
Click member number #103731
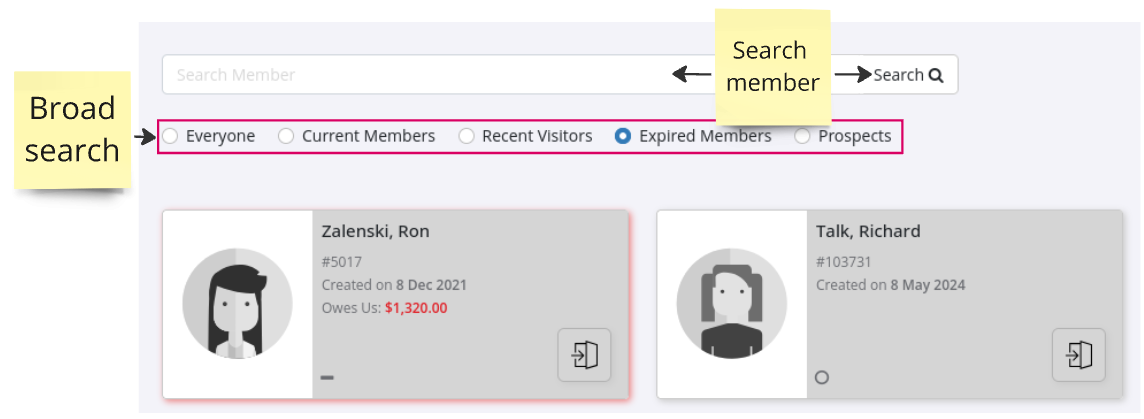pyautogui.click(x=844, y=262)
